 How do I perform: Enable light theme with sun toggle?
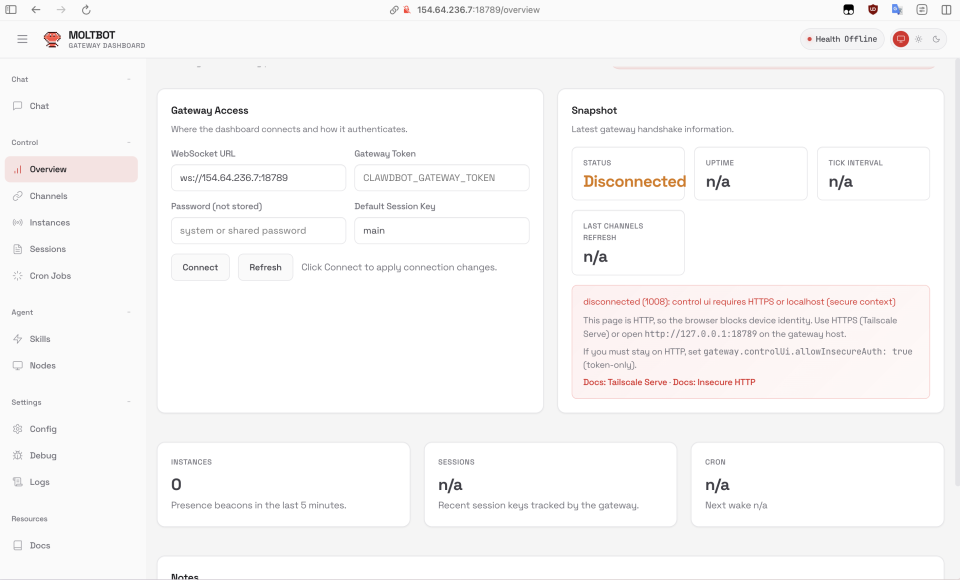(919, 39)
